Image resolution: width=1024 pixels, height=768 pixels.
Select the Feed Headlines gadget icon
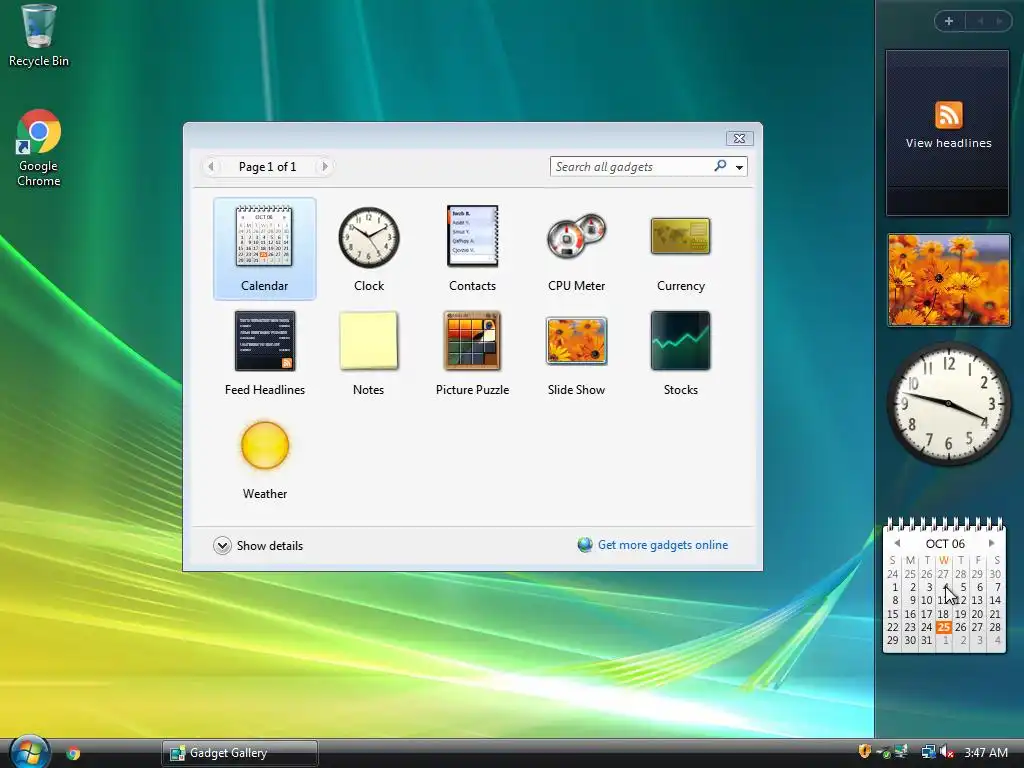(x=264, y=340)
